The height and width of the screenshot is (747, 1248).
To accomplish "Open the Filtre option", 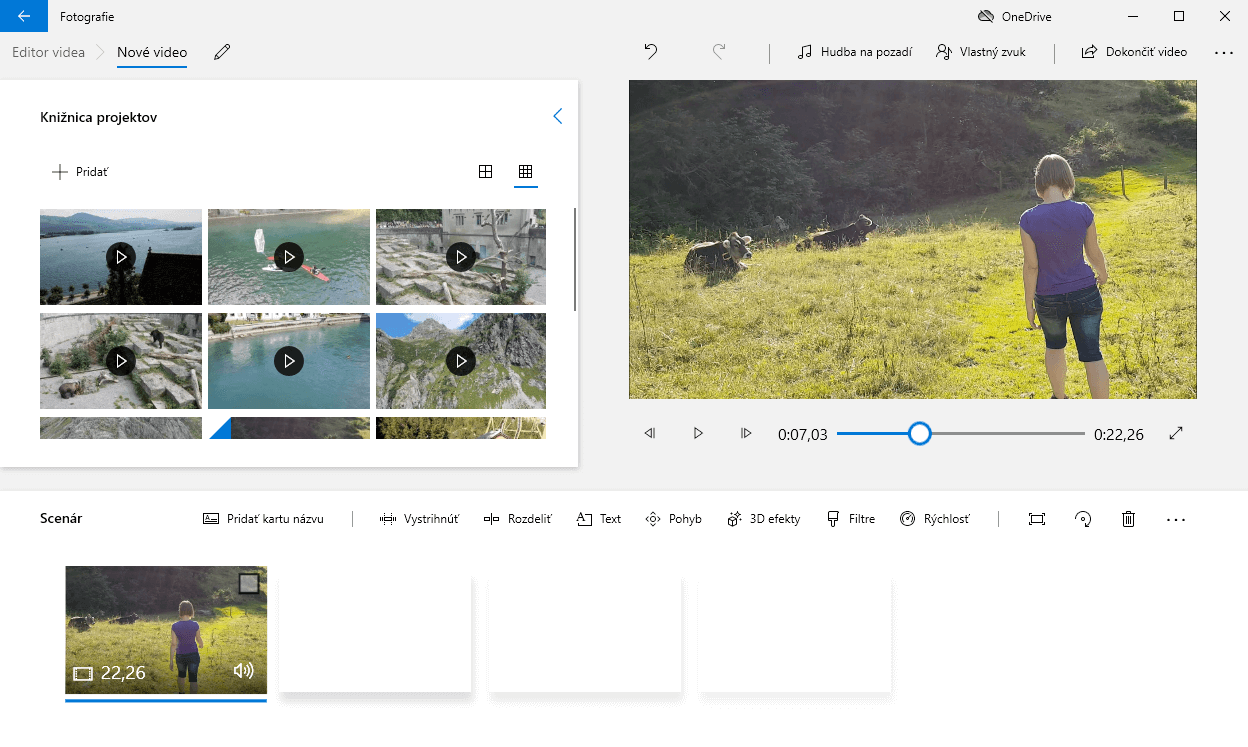I will tap(850, 519).
